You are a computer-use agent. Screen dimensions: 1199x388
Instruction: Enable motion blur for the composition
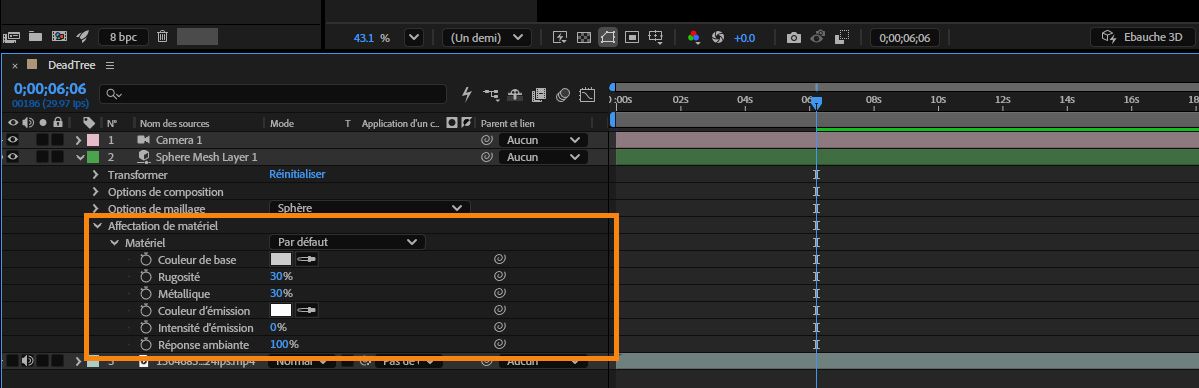563,95
